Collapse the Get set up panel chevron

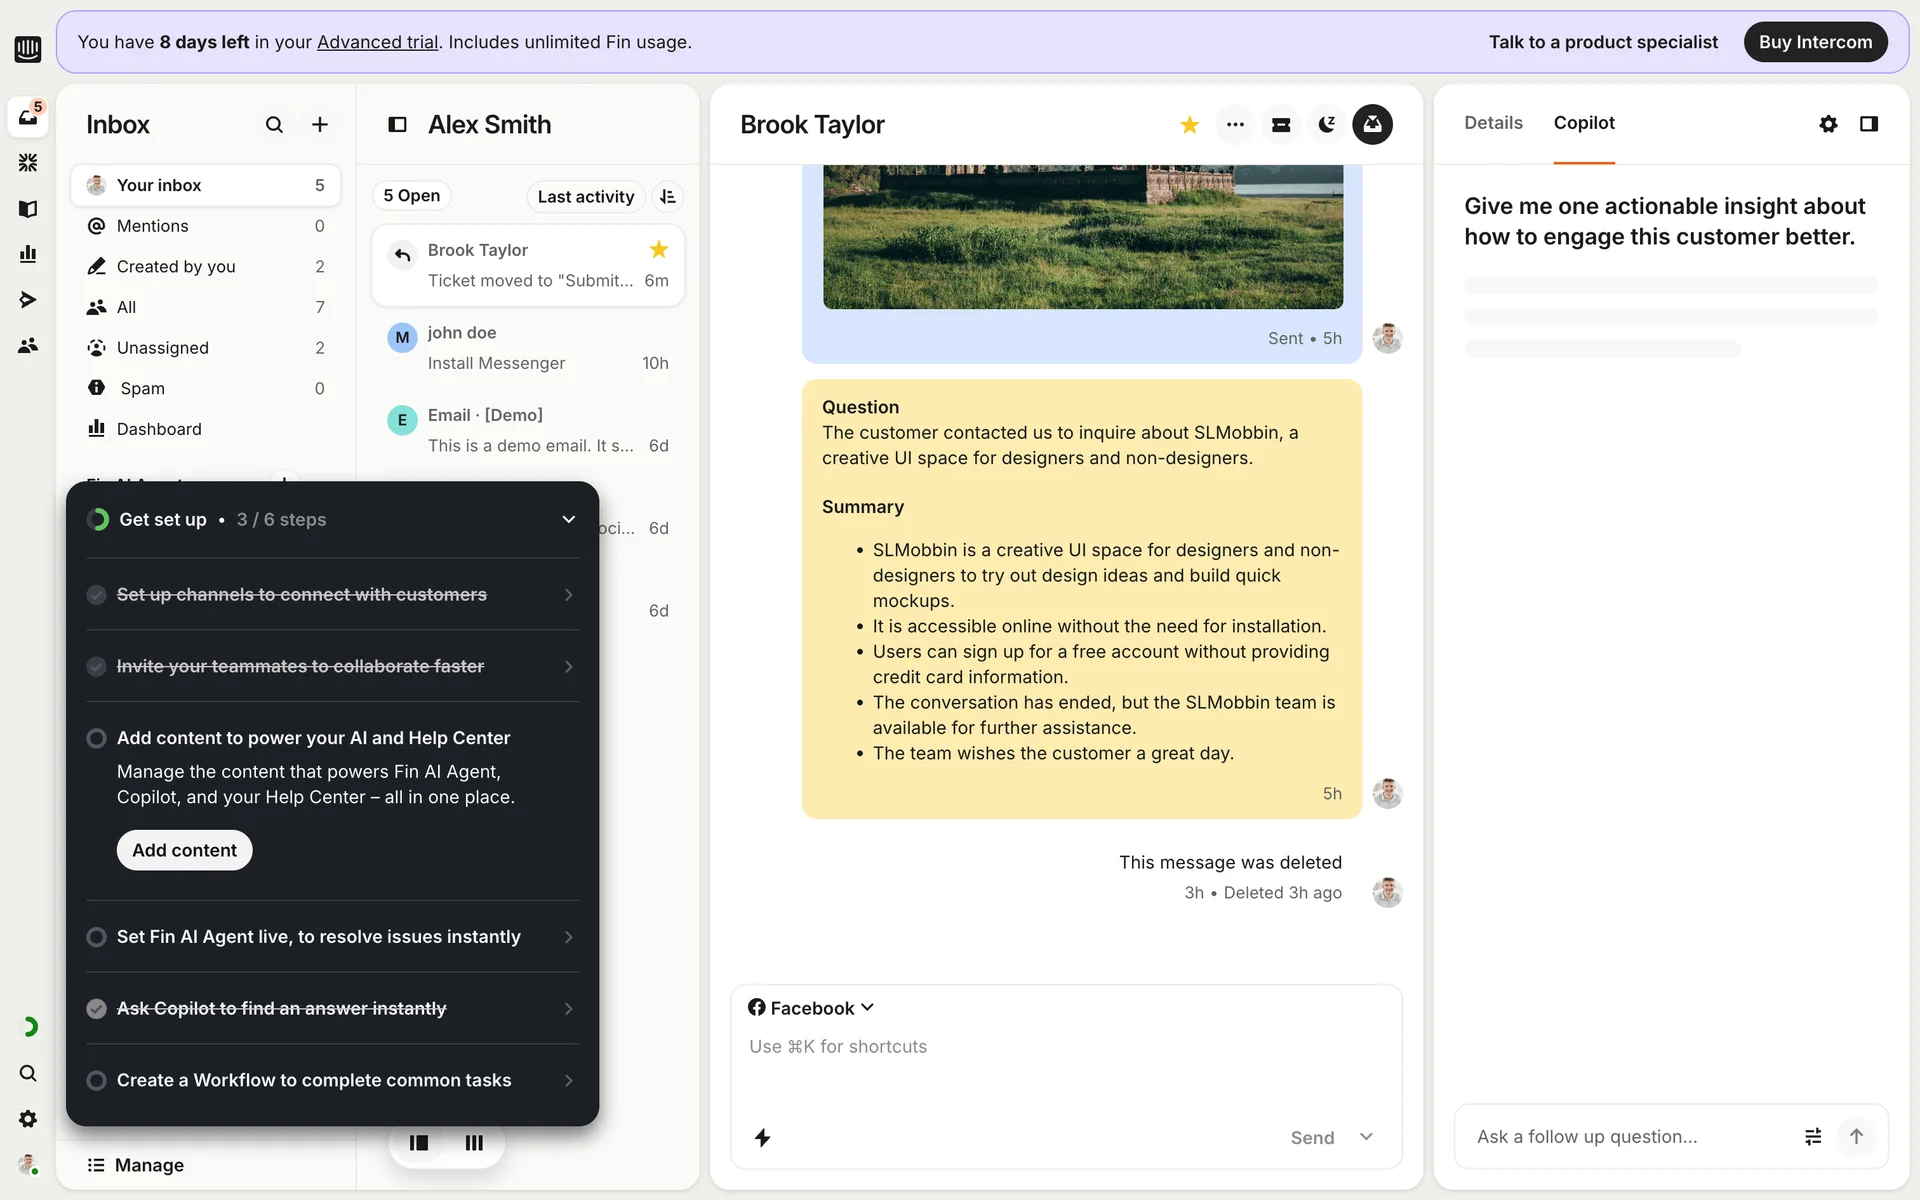[x=568, y=519]
